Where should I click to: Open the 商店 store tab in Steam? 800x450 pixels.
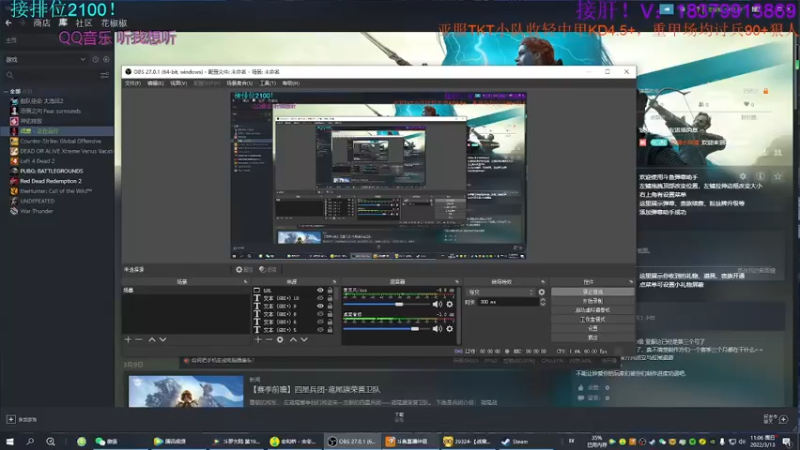pyautogui.click(x=42, y=23)
